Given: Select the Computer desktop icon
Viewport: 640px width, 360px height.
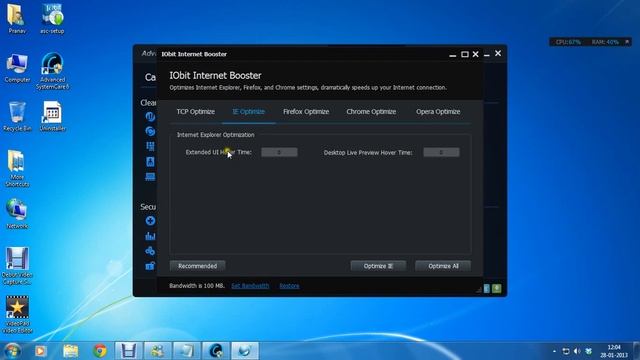Looking at the screenshot, I should coord(17,68).
